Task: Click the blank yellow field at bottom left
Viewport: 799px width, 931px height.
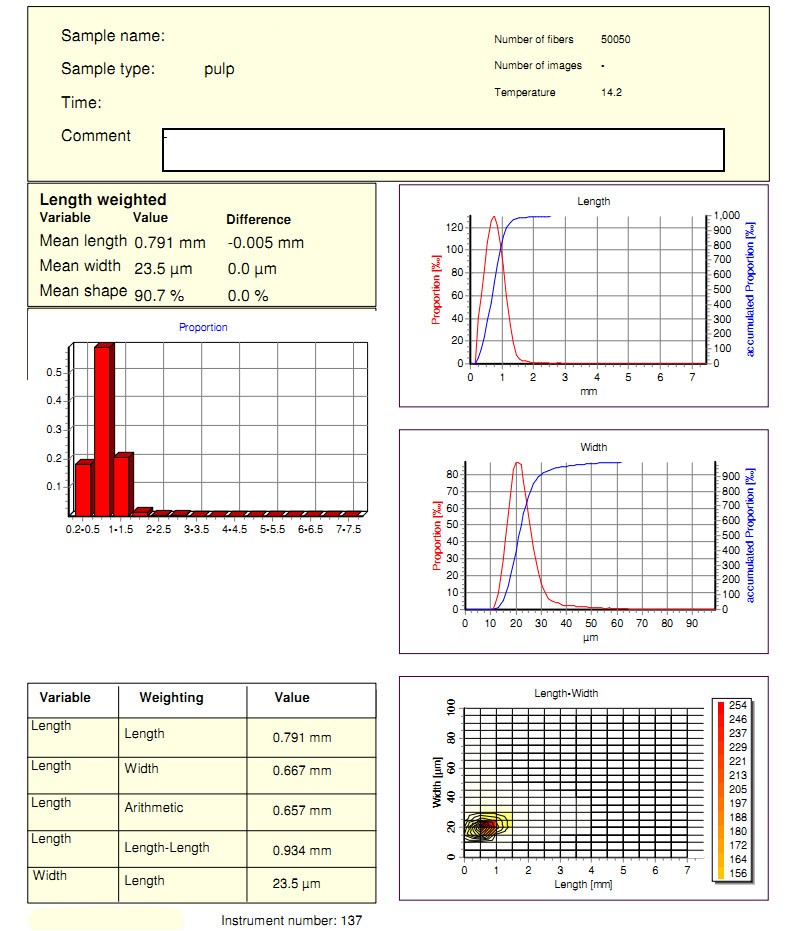Action: [105, 920]
